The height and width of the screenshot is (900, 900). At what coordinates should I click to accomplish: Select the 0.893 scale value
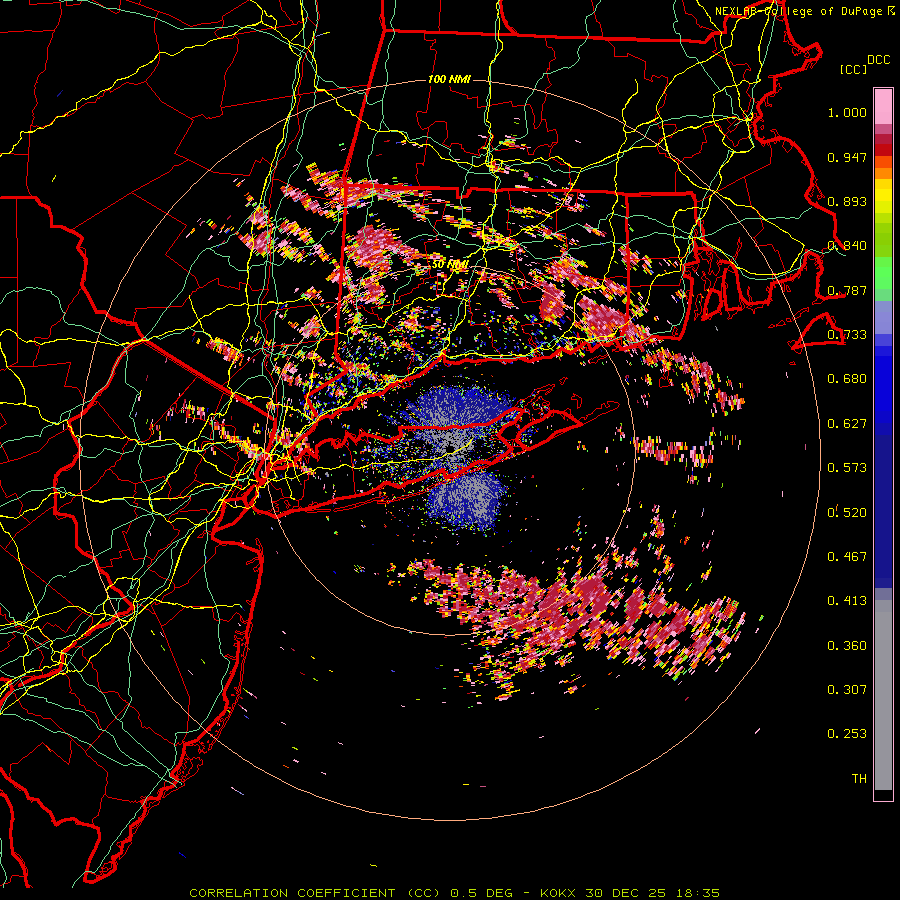(847, 201)
